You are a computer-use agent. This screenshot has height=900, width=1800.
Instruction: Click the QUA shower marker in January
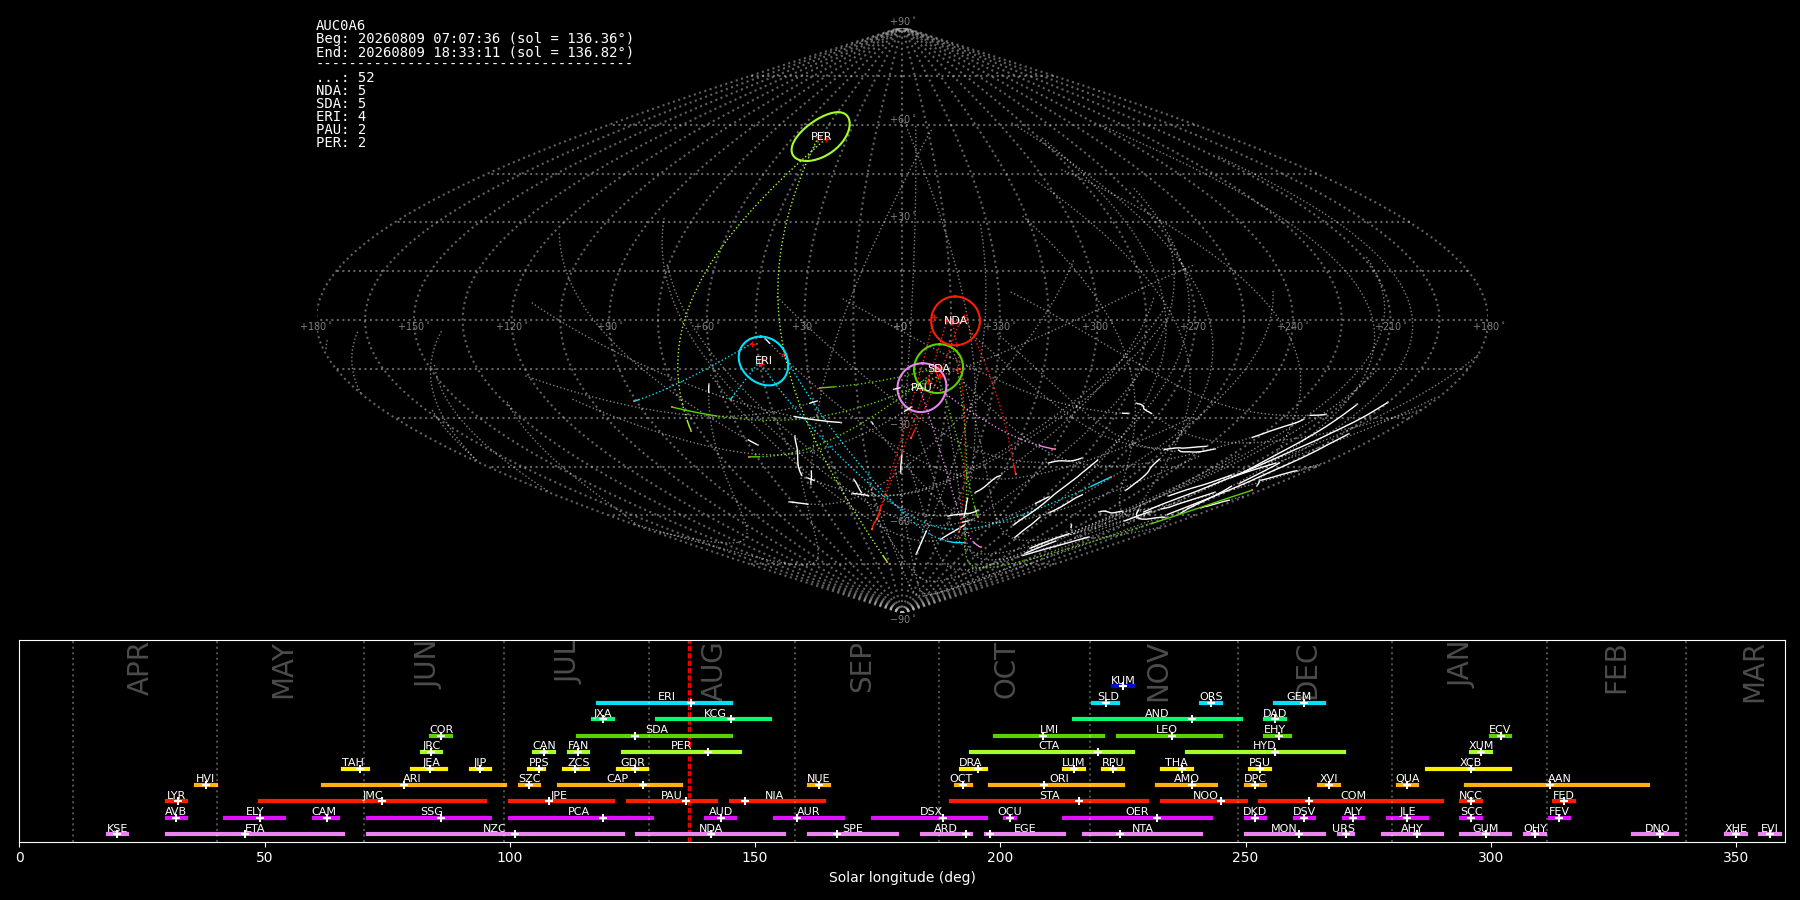point(1407,785)
